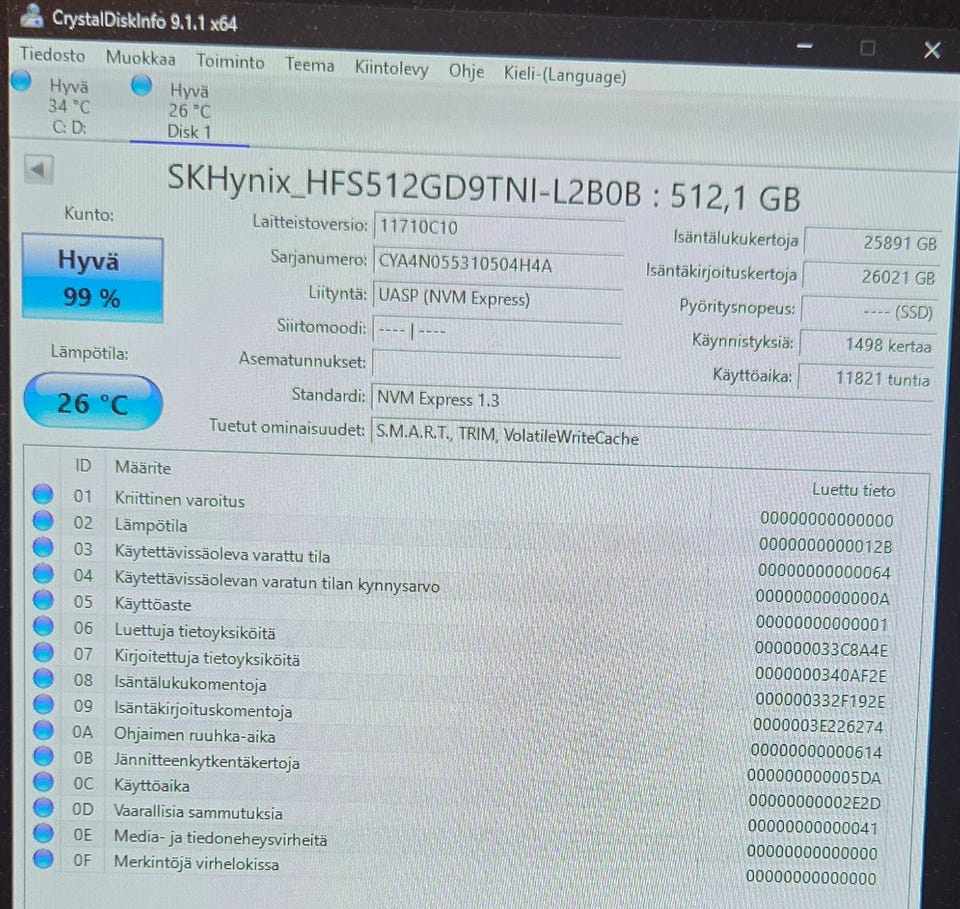Open the Tiedosto menu

point(53,55)
